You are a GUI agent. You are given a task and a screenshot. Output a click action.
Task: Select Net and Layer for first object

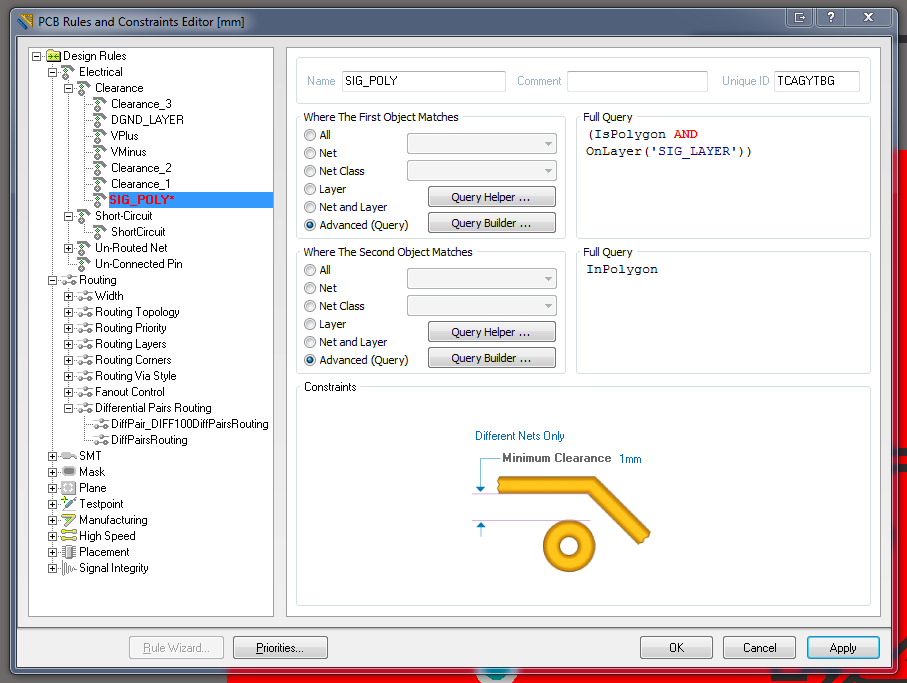(310, 207)
